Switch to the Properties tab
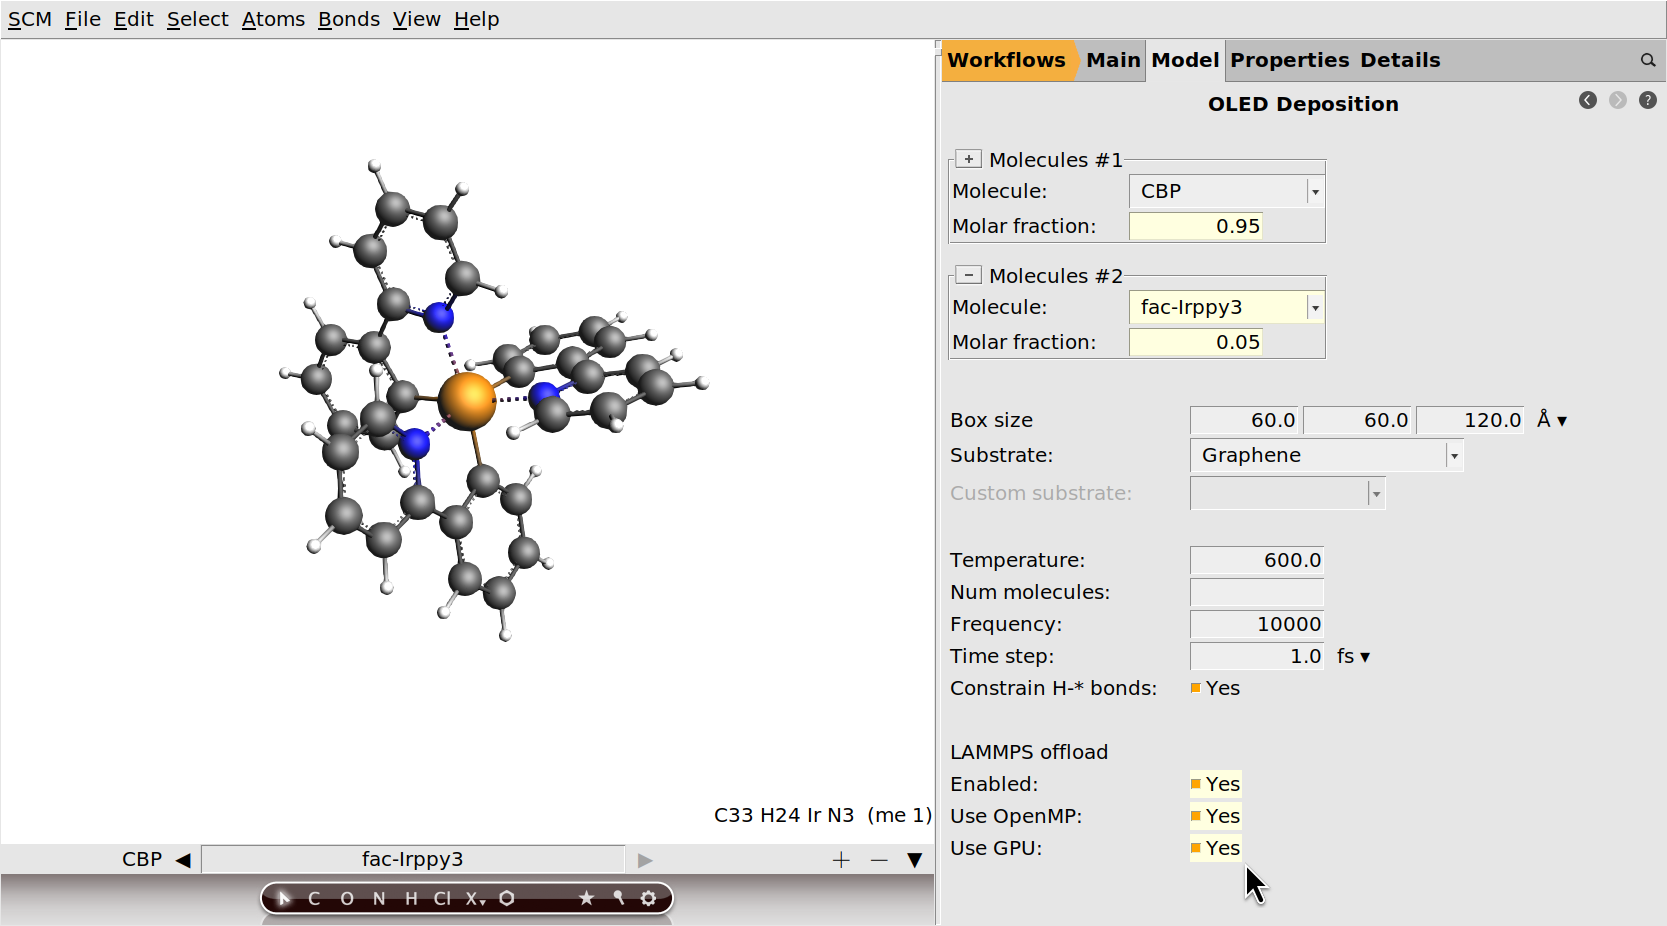1667x926 pixels. (1289, 60)
